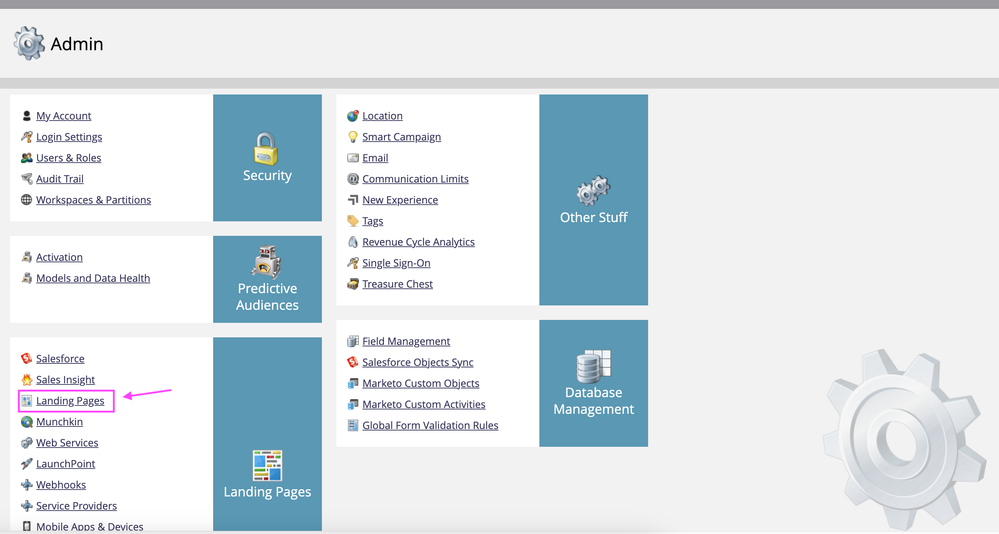999x534 pixels.
Task: Click the Login Settings keys icon
Action: (26, 137)
